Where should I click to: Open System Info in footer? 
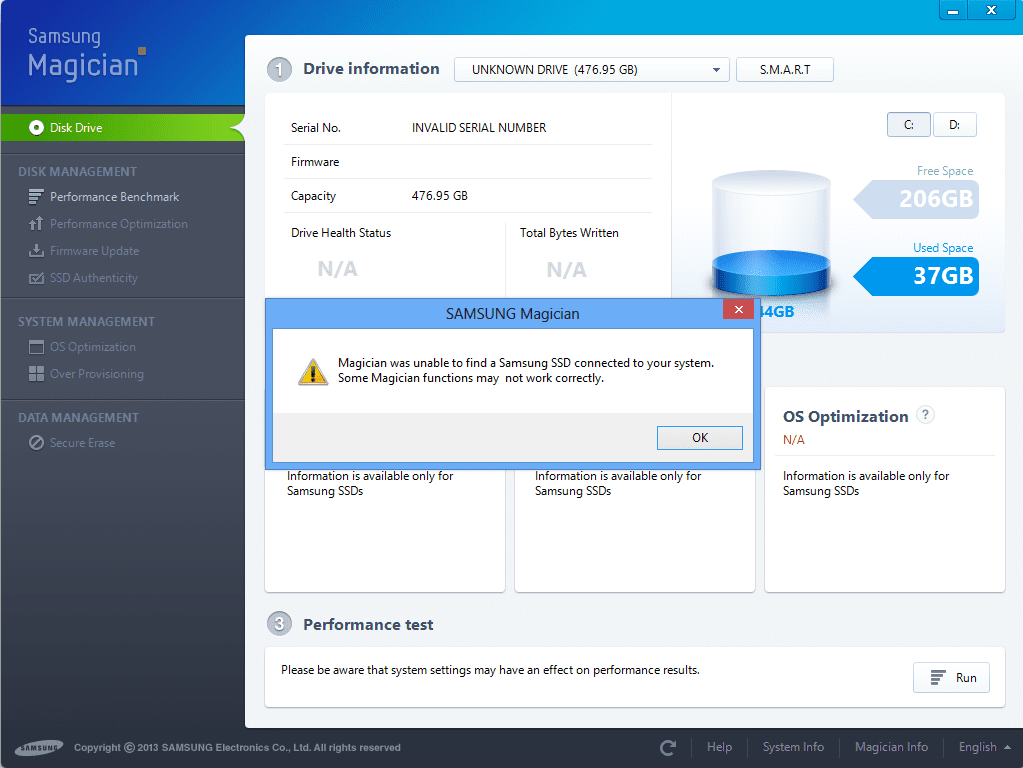point(793,747)
